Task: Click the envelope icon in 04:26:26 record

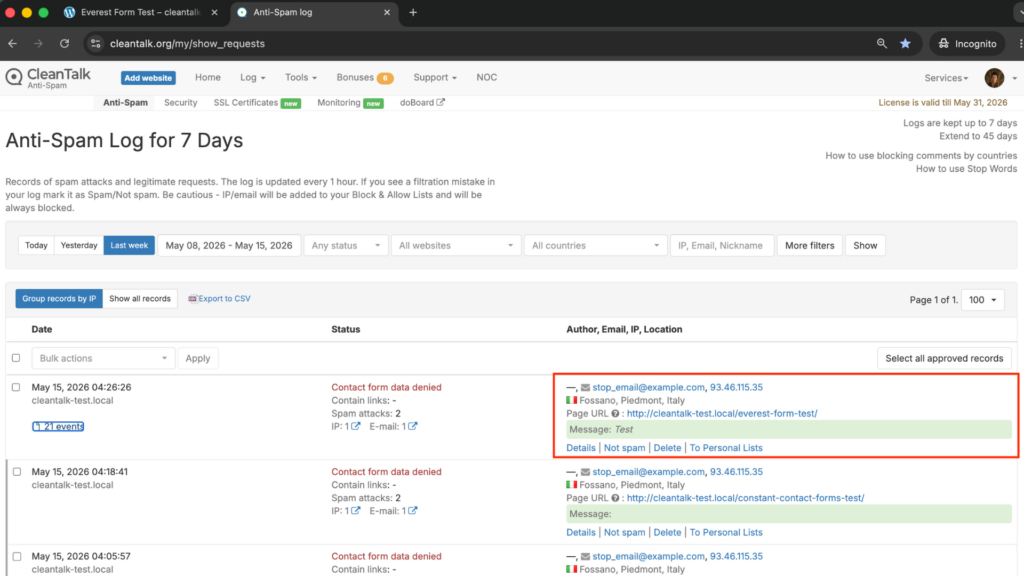Action: [x=585, y=387]
